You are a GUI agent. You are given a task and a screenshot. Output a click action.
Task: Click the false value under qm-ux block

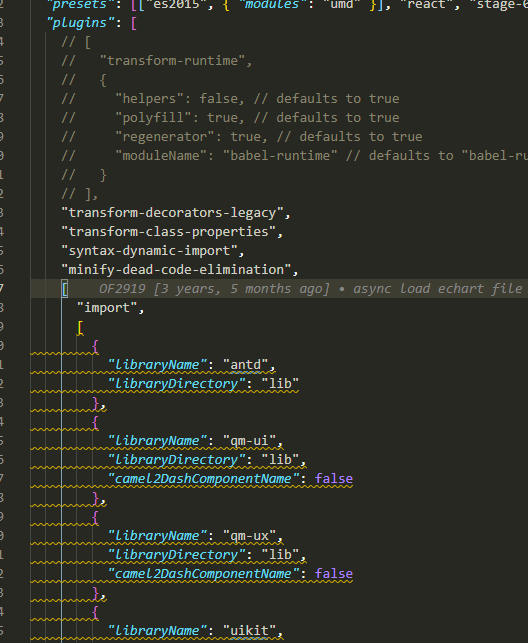tap(334, 573)
